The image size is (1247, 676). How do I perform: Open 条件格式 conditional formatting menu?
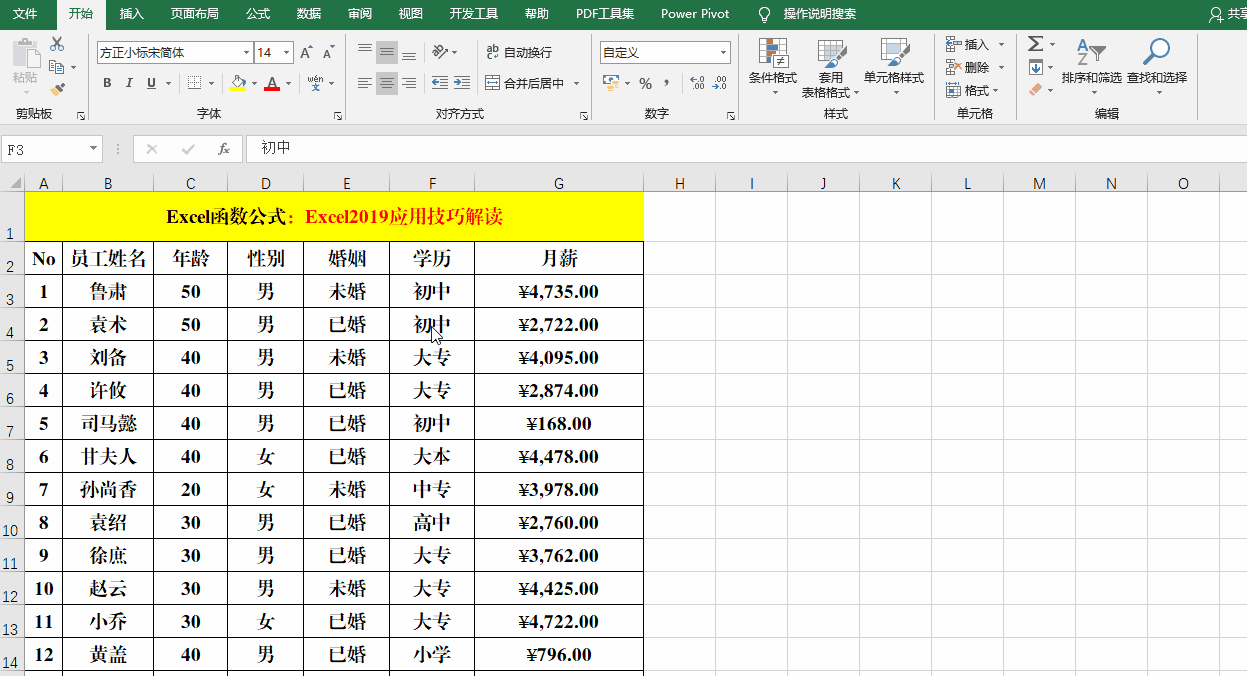pyautogui.click(x=773, y=68)
